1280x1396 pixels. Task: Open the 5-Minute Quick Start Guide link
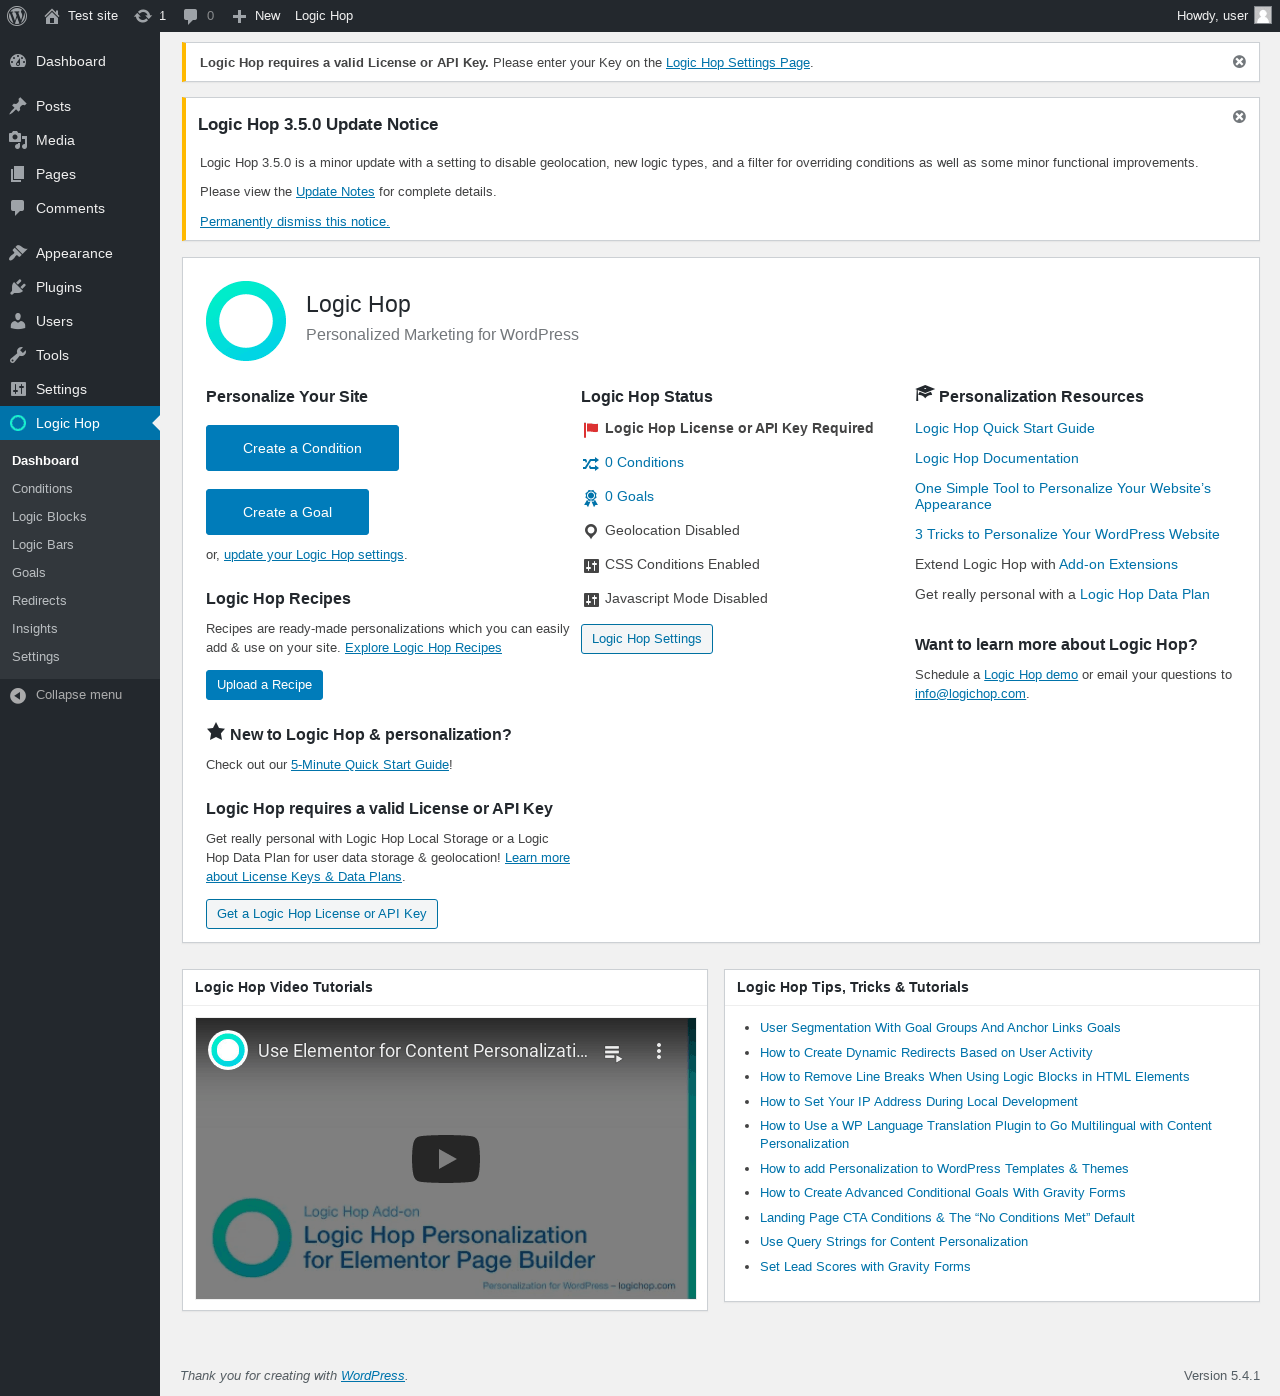tap(370, 765)
